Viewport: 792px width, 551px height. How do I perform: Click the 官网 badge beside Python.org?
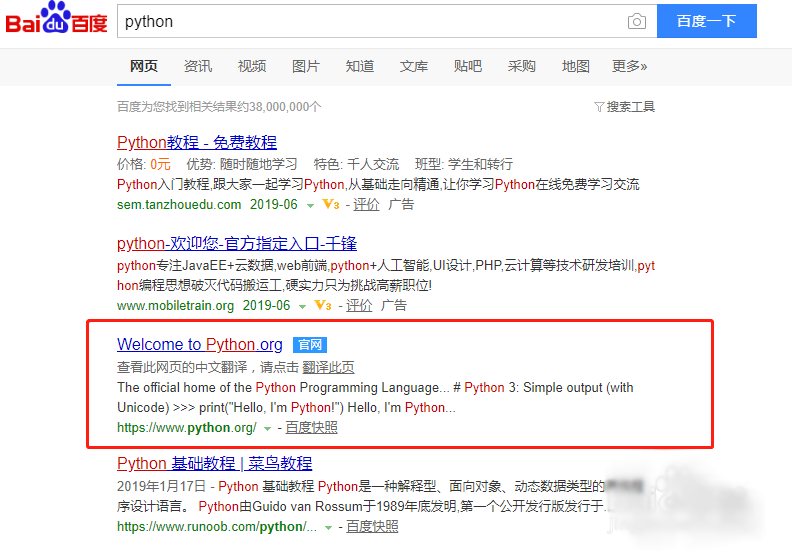(x=310, y=345)
